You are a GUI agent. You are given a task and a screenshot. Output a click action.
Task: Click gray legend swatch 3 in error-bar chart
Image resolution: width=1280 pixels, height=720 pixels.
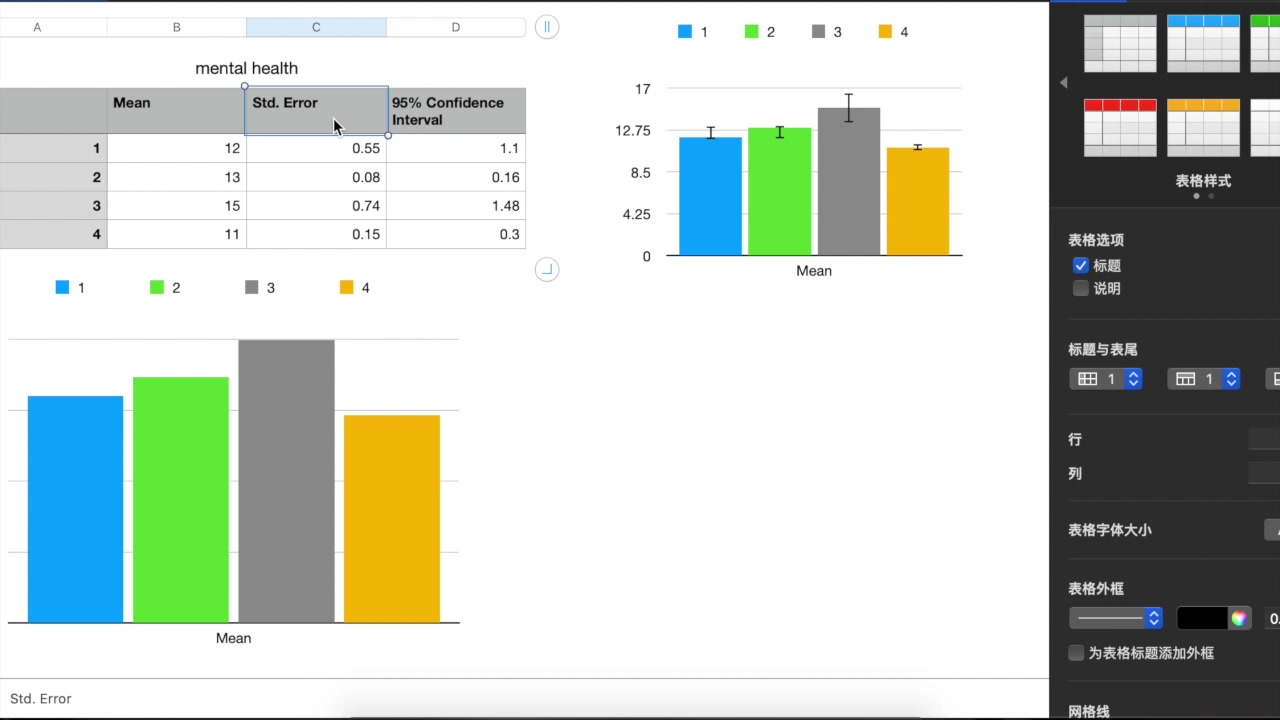(x=819, y=32)
